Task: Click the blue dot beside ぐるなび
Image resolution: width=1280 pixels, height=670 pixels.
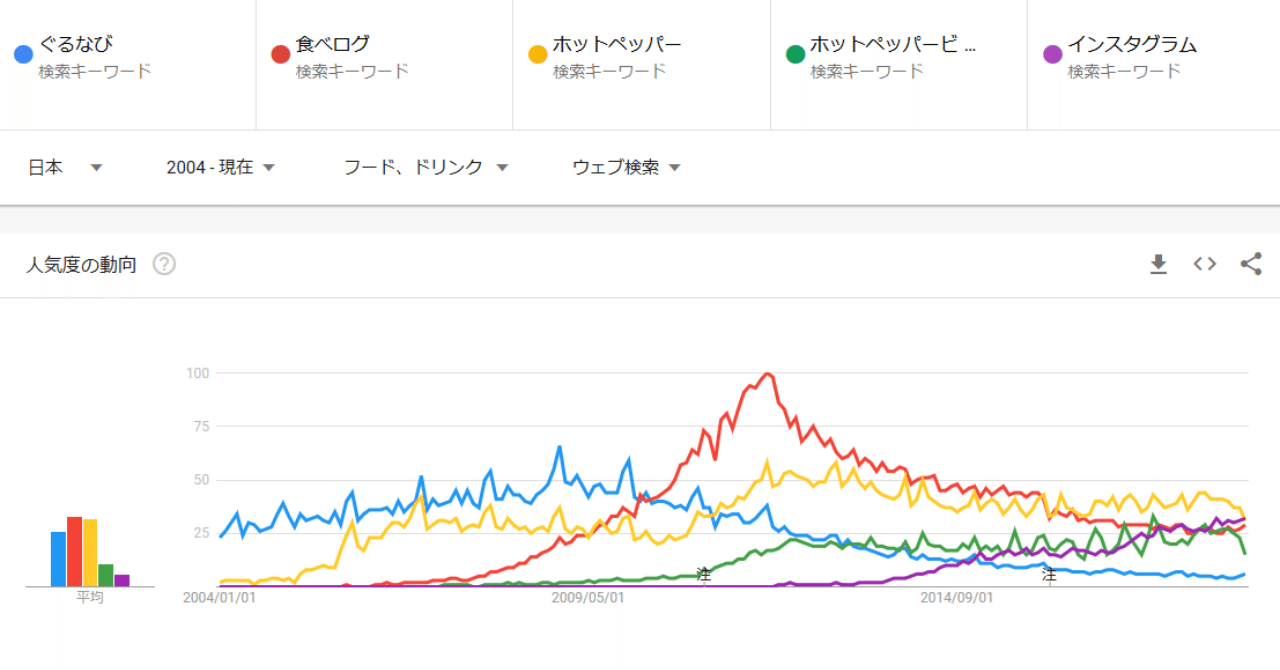Action: pyautogui.click(x=22, y=53)
